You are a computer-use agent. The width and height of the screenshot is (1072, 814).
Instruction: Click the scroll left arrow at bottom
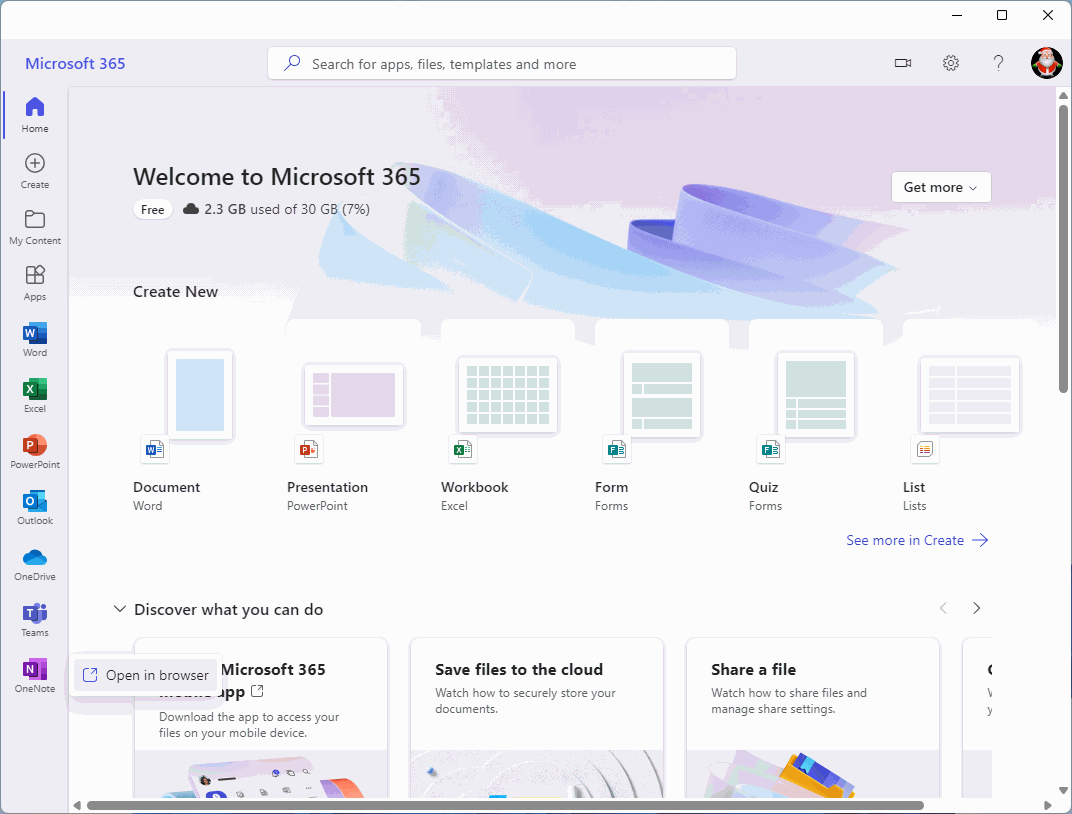coord(77,805)
